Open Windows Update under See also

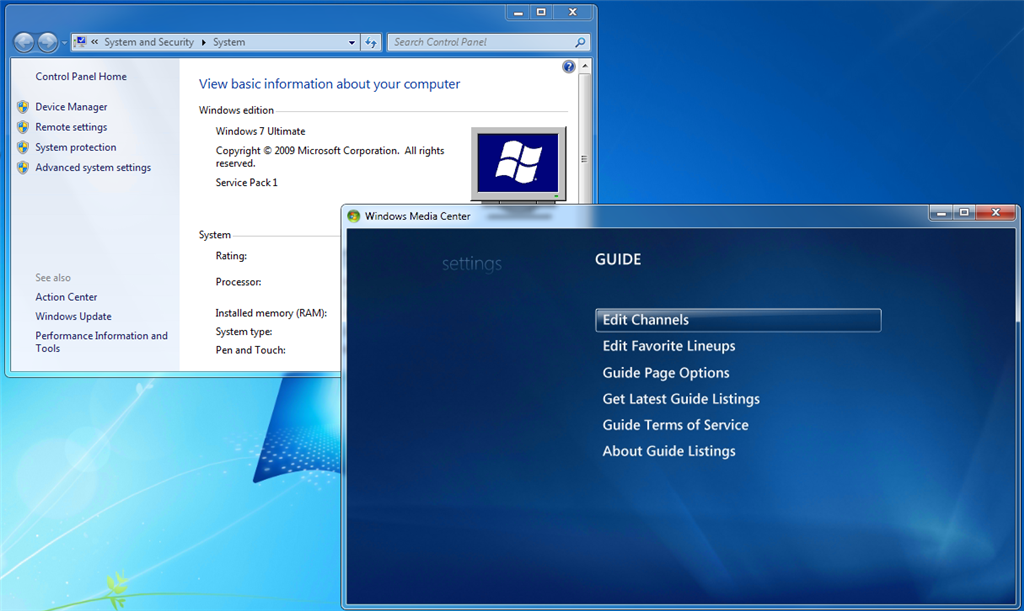click(x=73, y=317)
